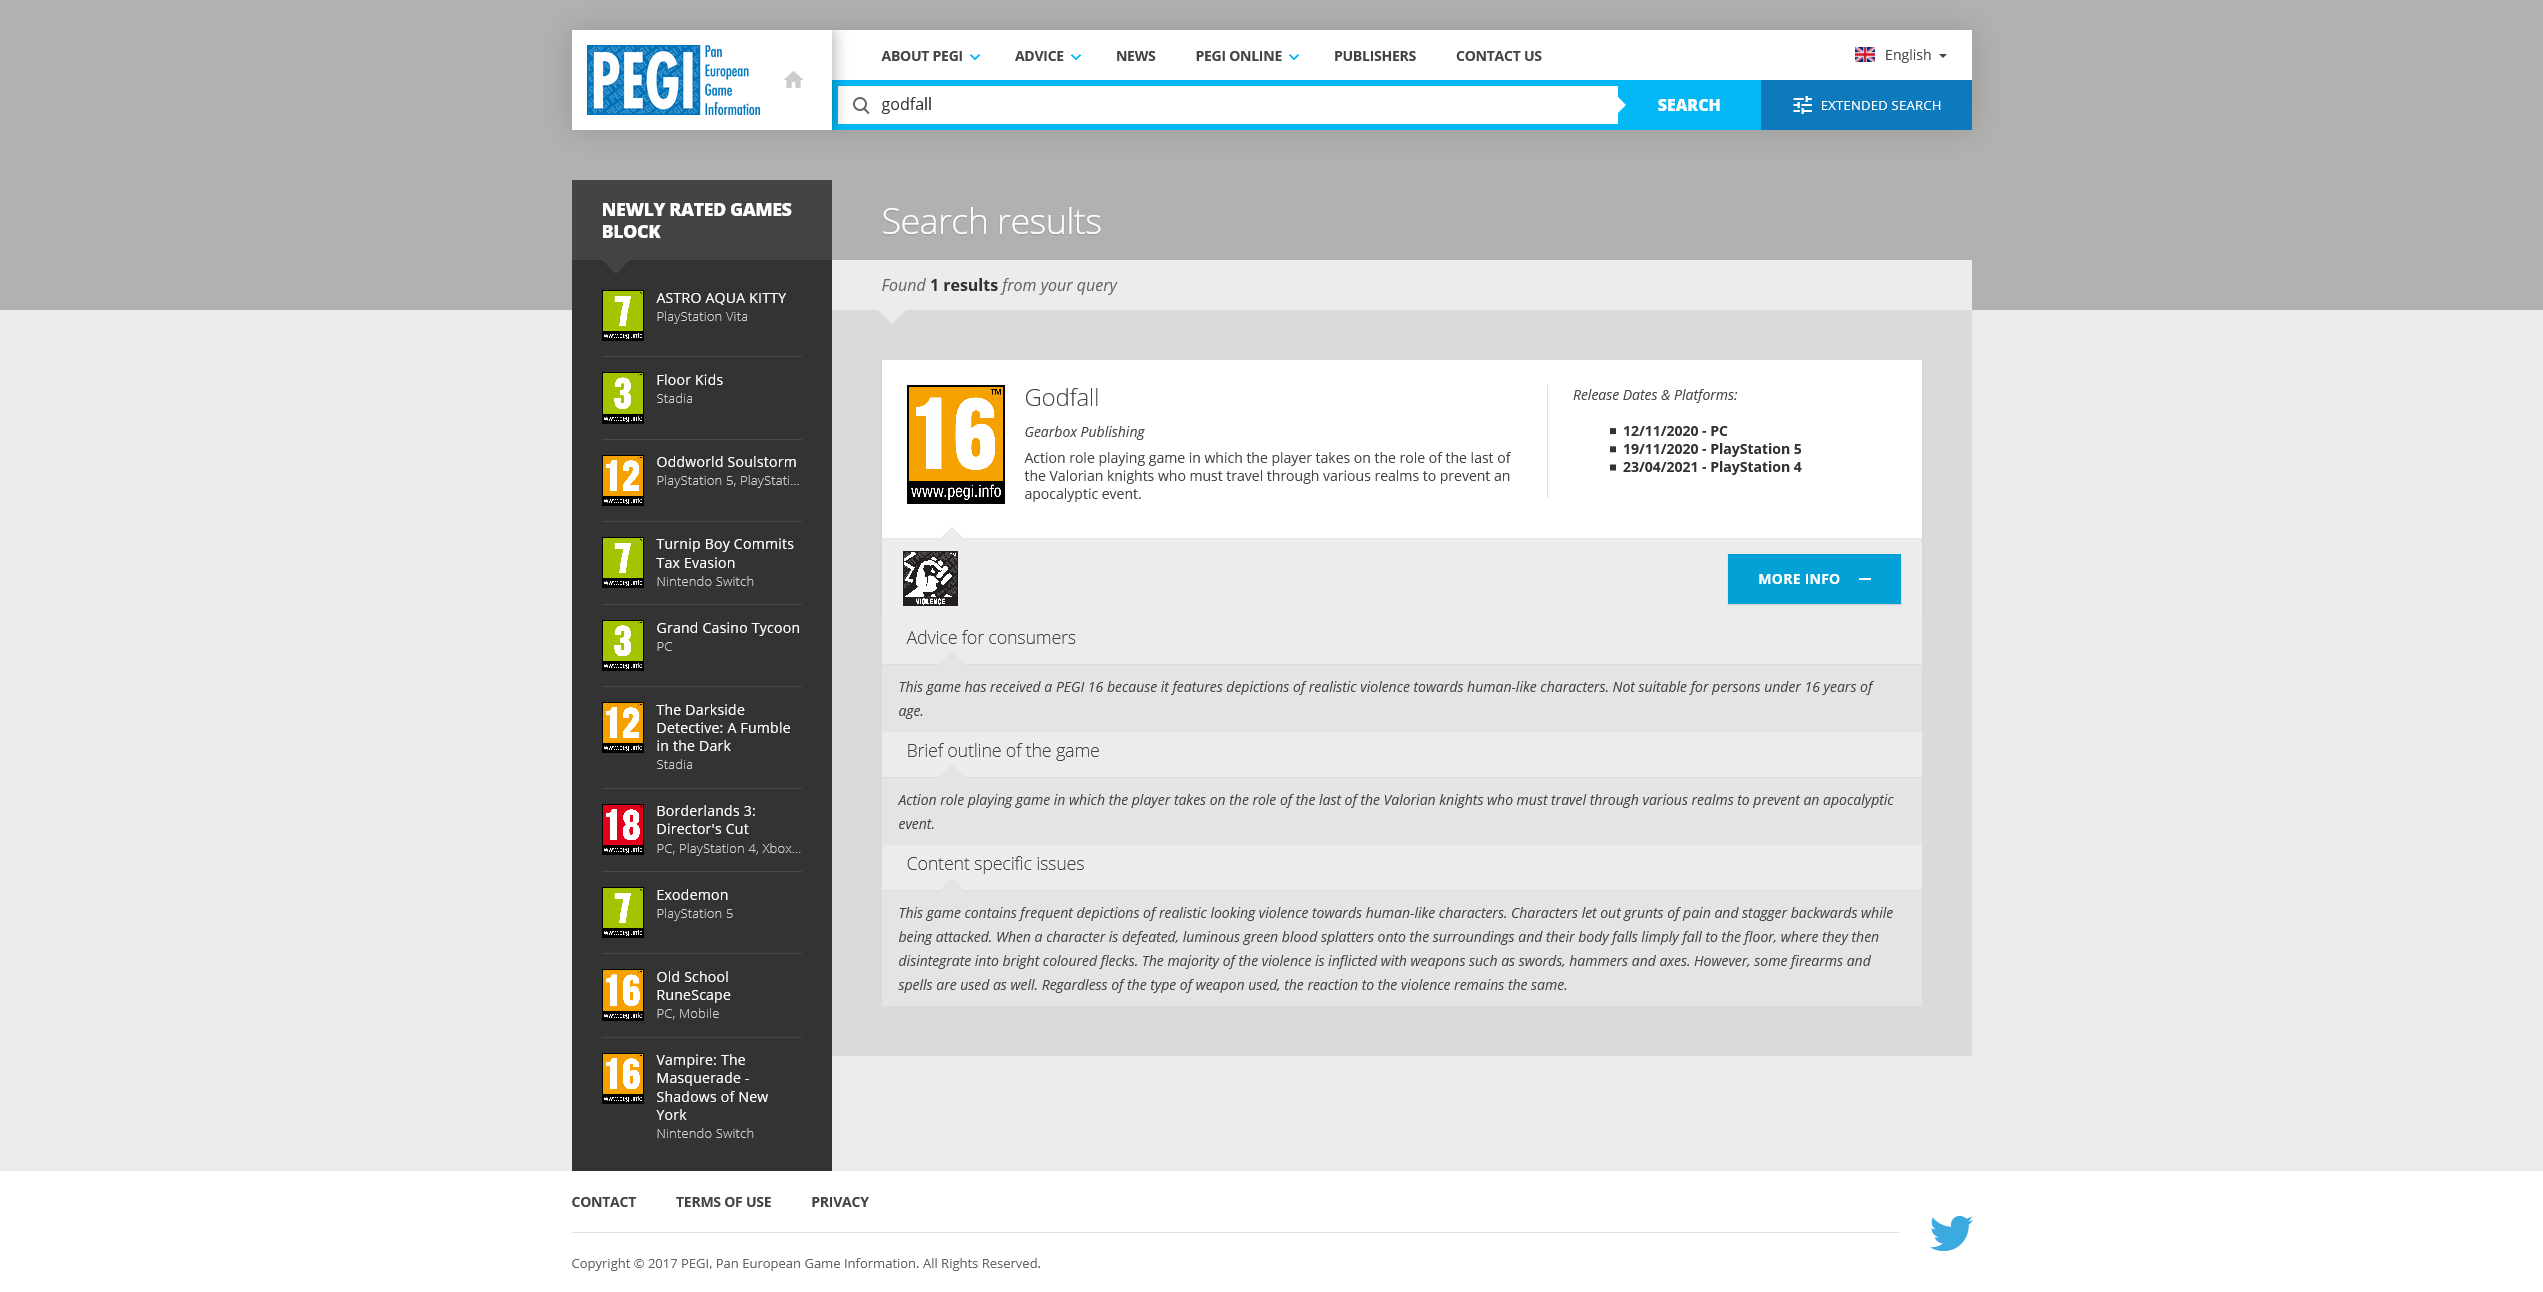The width and height of the screenshot is (2543, 1292).
Task: Expand the About PEGI menu
Action: [x=930, y=56]
